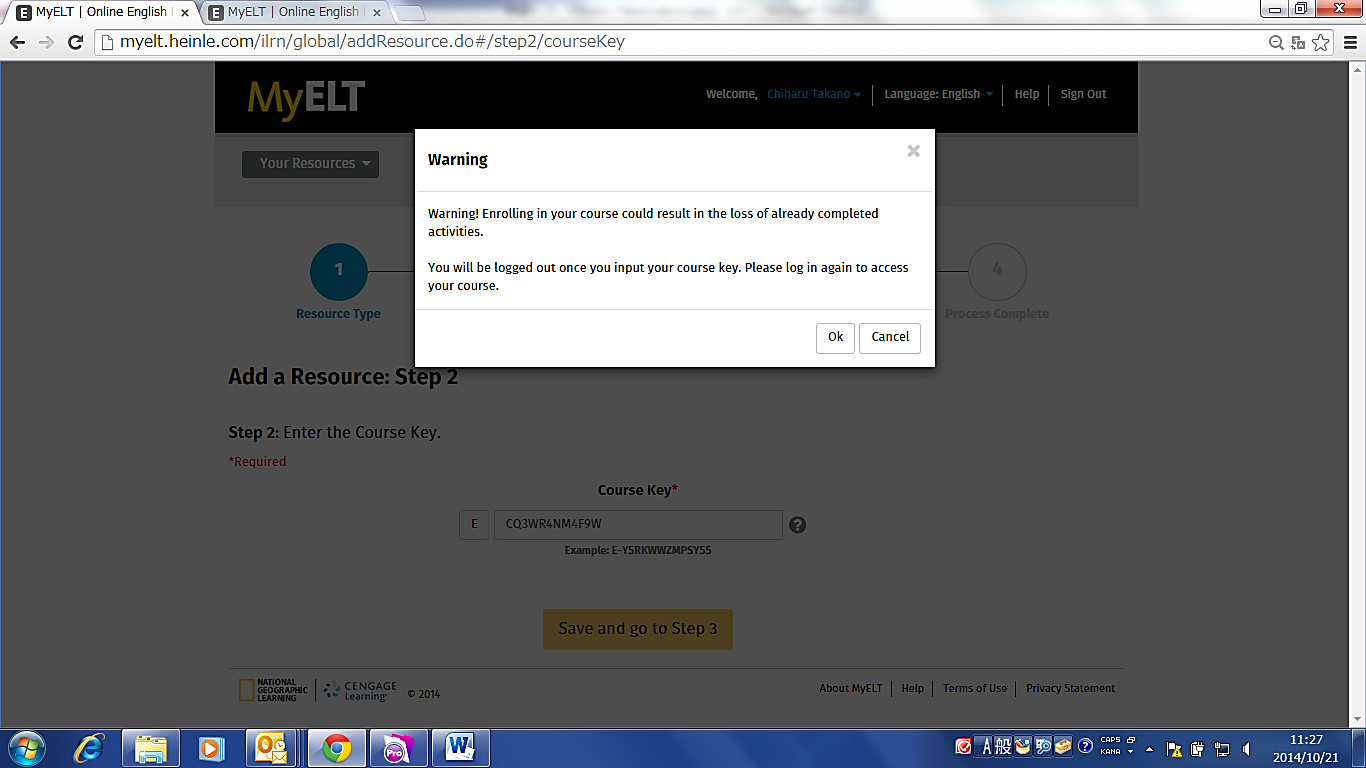Click the translate icon in the address bar
The image size is (1366, 768).
pos(1298,42)
